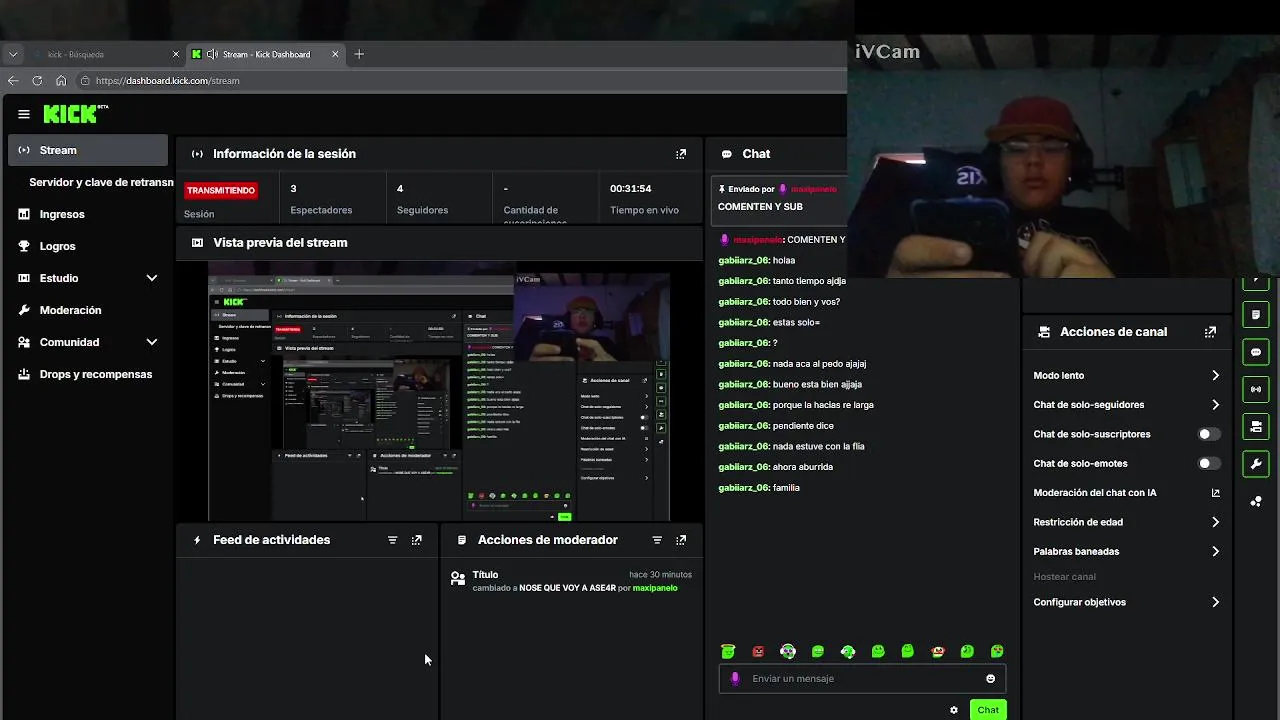Insert the green emote with white headphones
The height and width of the screenshot is (720, 1280).
(x=848, y=652)
